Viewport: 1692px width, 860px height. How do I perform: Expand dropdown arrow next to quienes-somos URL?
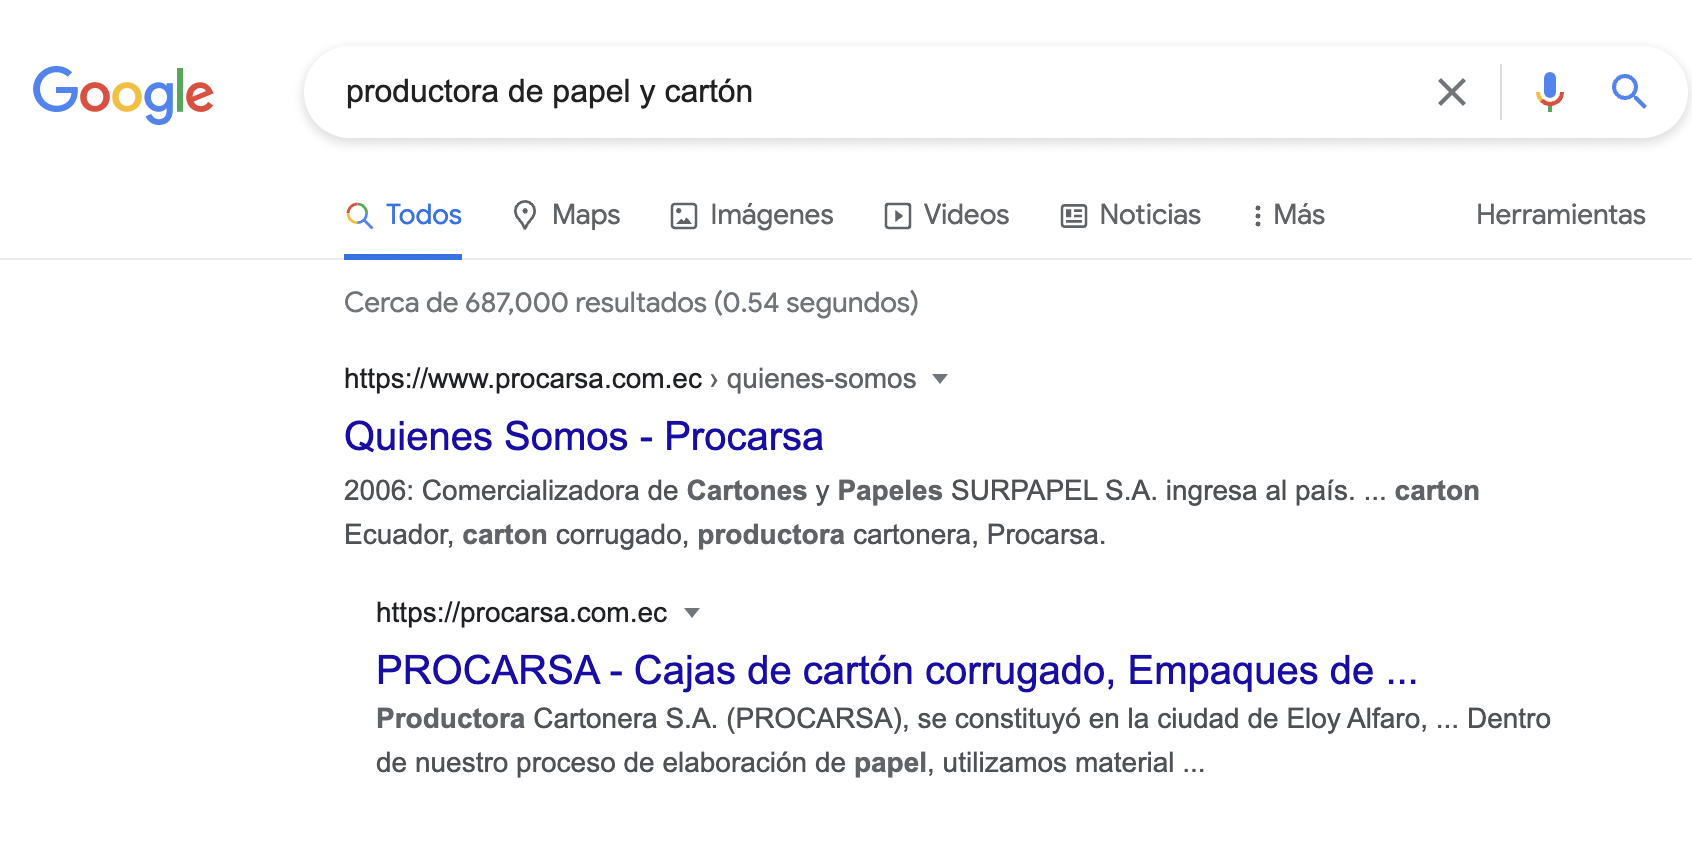940,379
